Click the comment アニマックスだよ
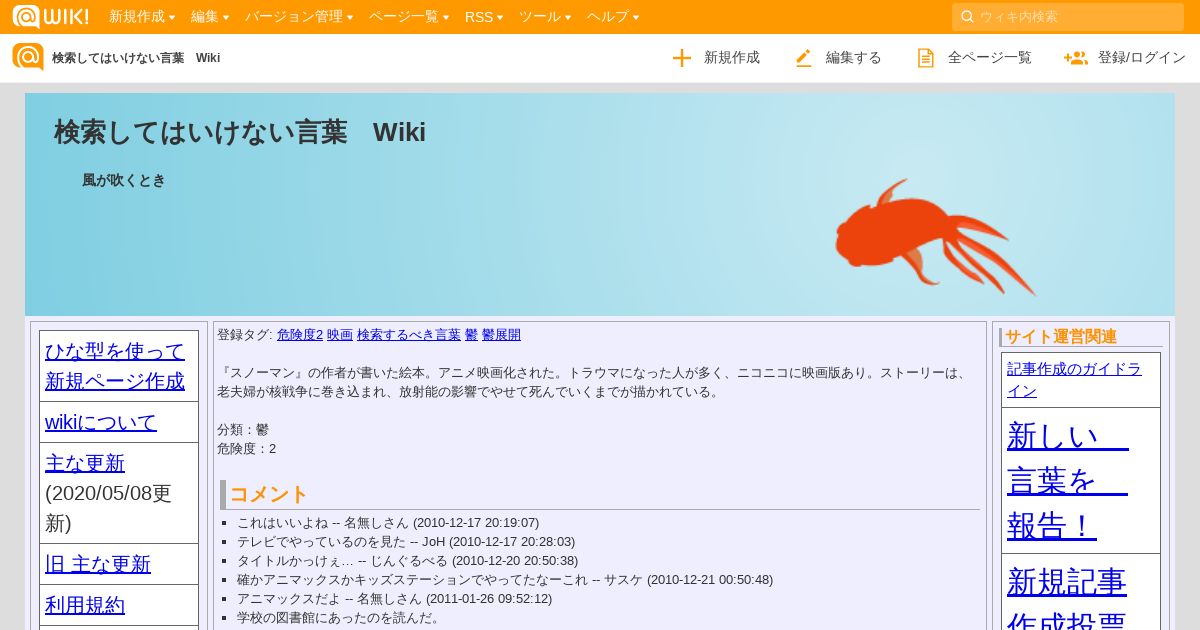The width and height of the screenshot is (1200, 630). pyautogui.click(x=394, y=599)
